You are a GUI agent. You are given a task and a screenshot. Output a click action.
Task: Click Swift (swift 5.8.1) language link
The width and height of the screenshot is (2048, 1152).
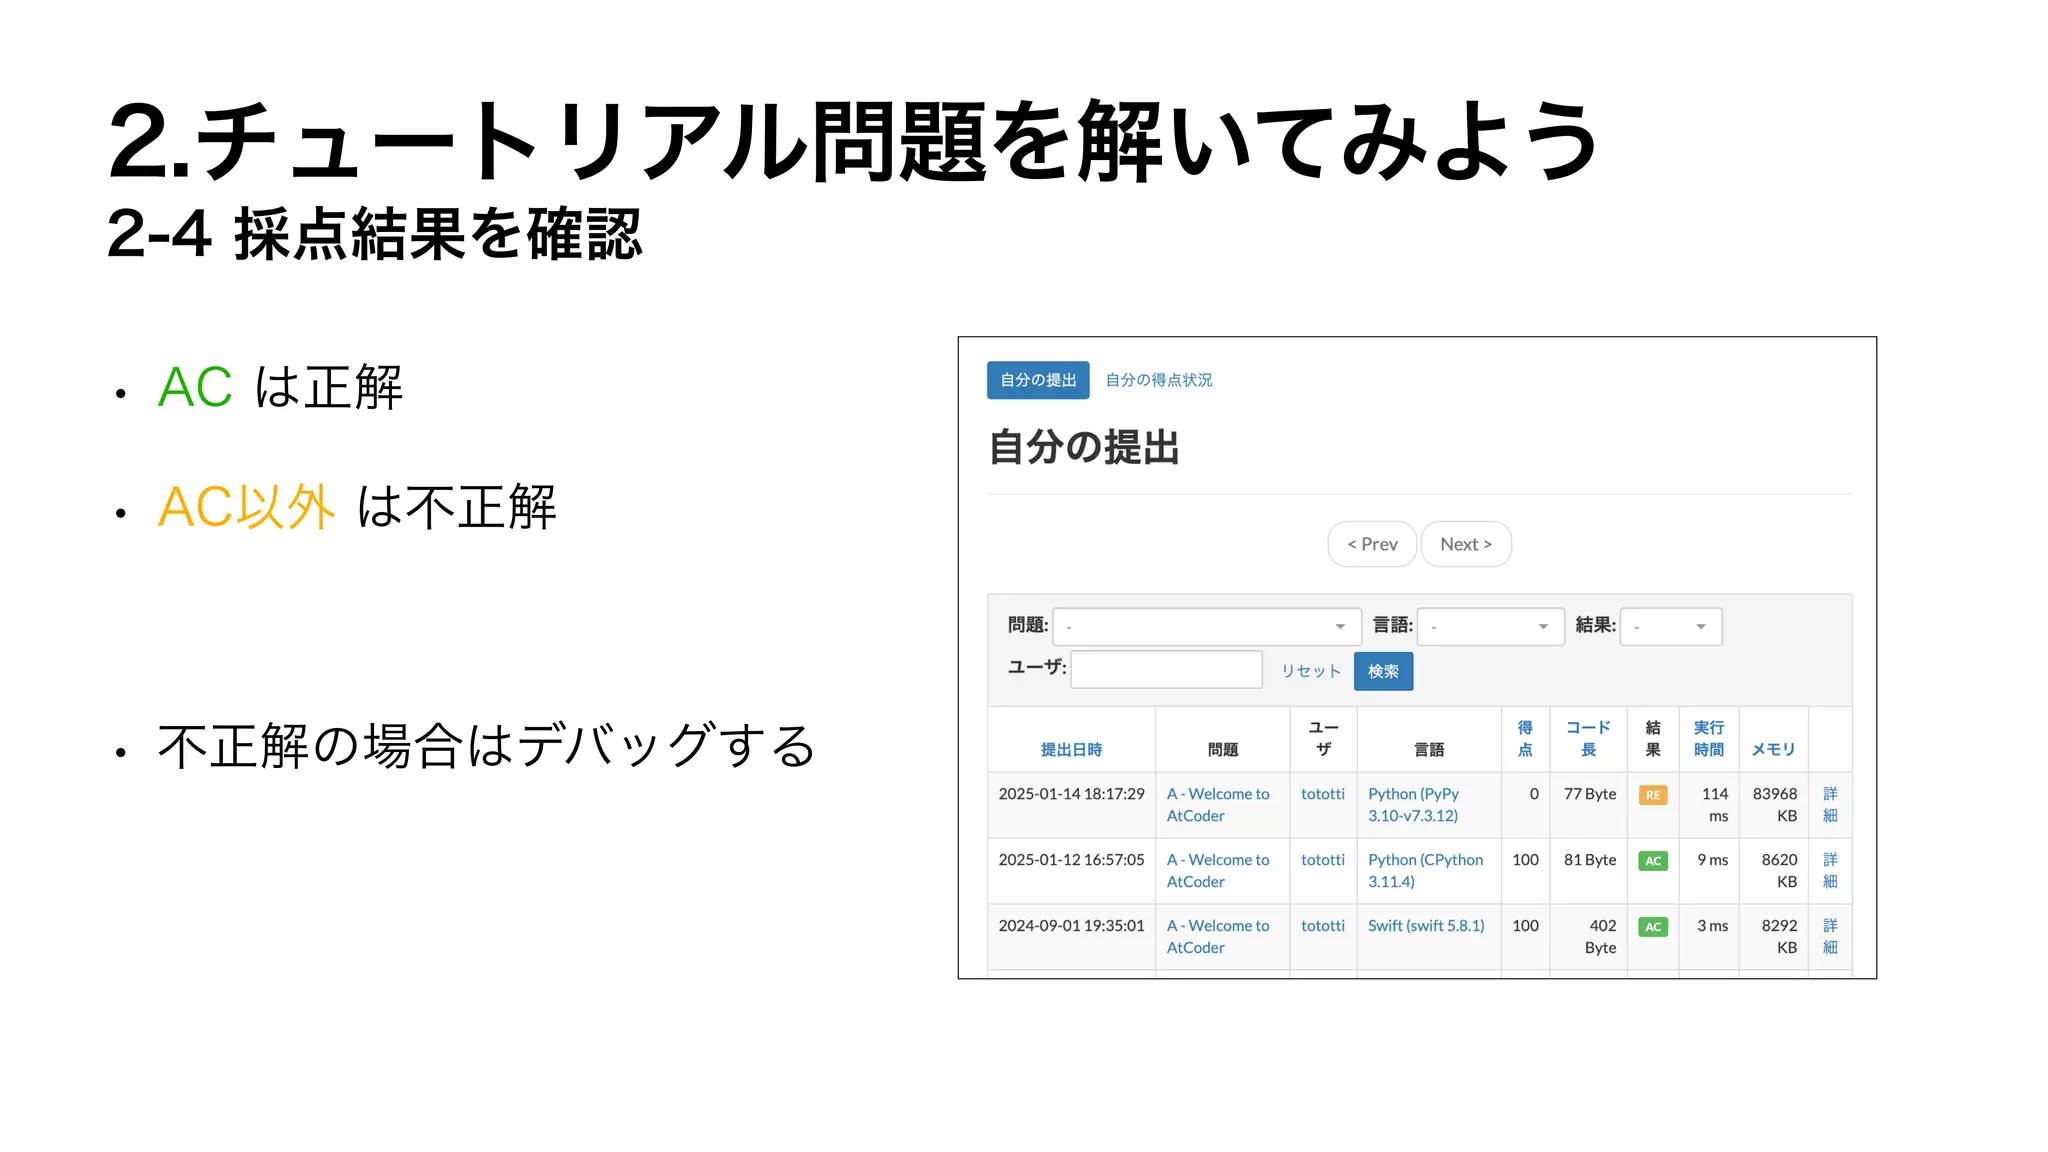point(1426,925)
